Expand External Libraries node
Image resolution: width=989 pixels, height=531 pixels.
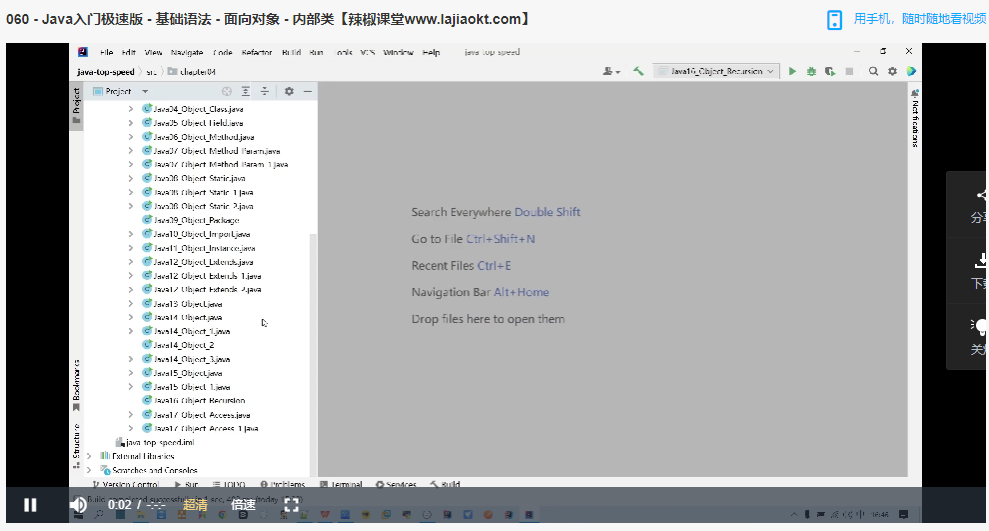(x=89, y=456)
